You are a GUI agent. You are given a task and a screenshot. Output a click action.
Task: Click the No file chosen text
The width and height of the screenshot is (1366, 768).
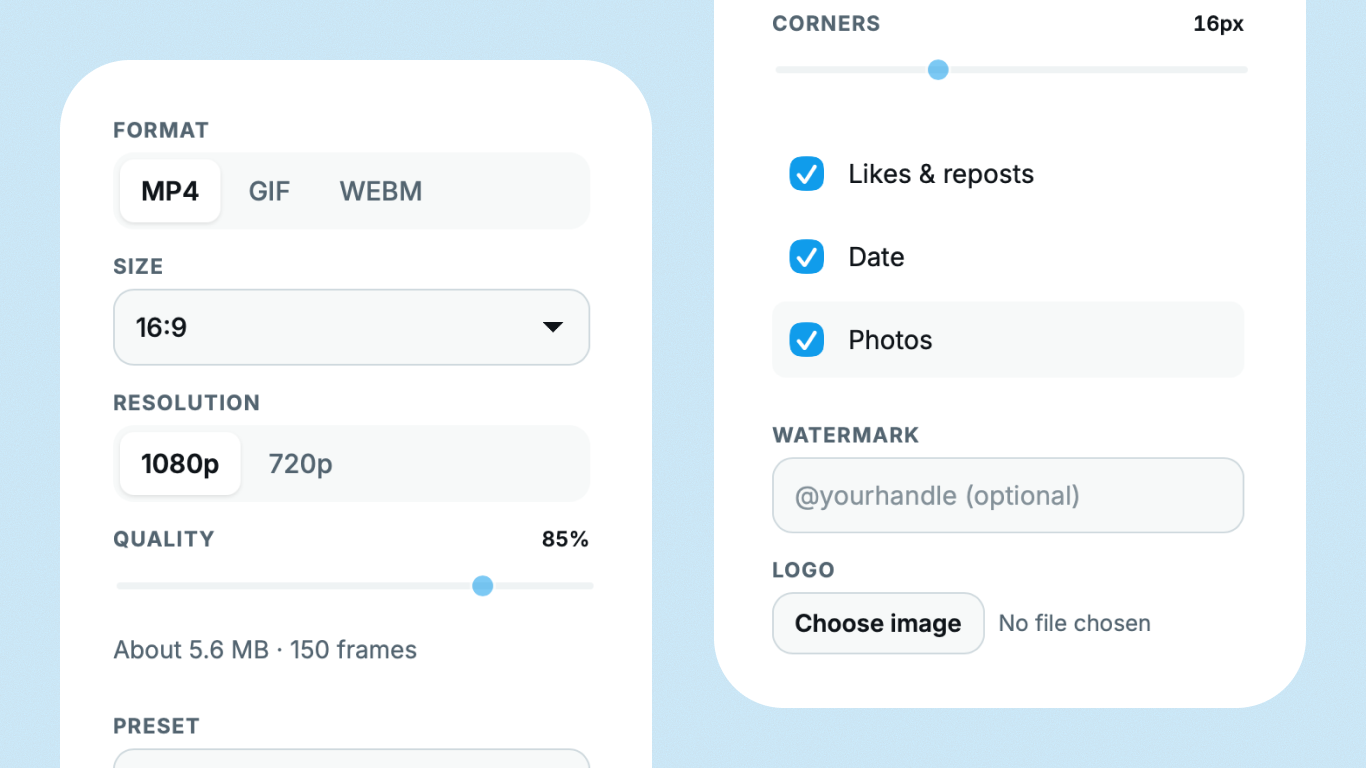pos(1074,623)
